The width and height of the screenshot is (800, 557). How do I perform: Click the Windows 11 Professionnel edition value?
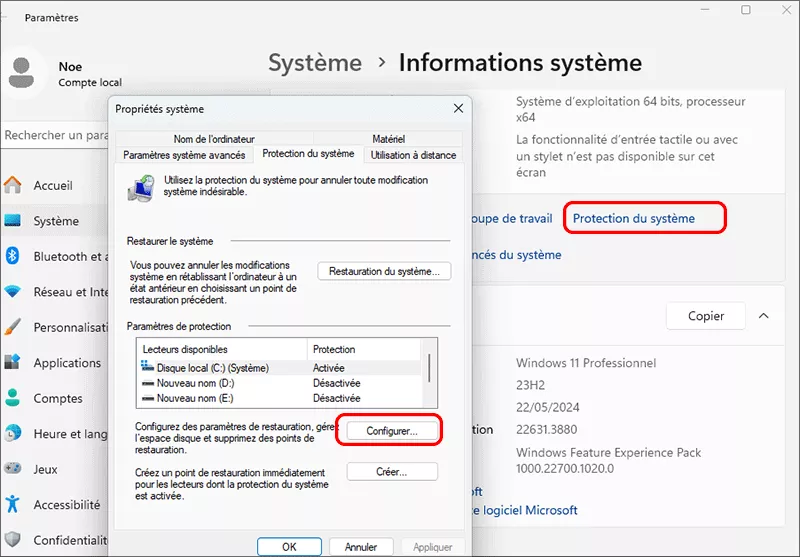click(x=586, y=363)
